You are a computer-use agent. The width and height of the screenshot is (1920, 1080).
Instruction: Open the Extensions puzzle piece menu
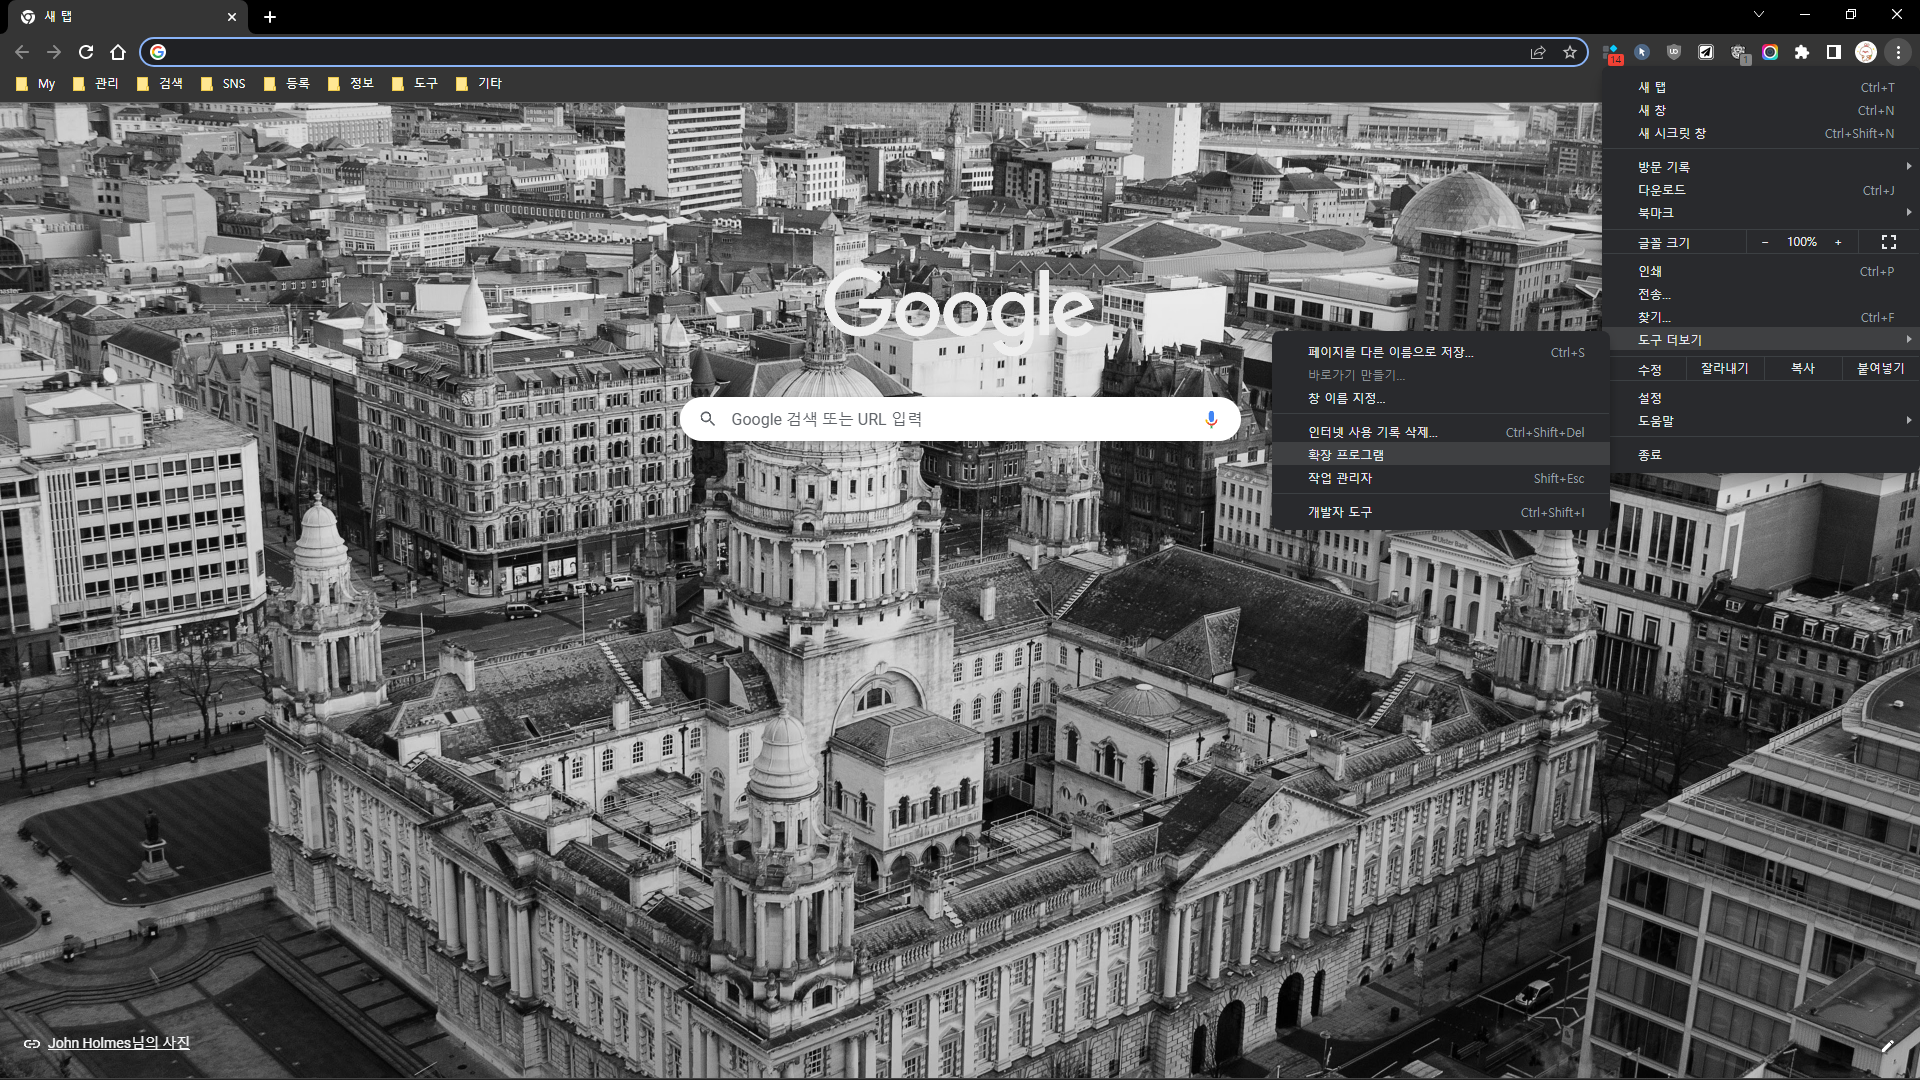coord(1802,52)
